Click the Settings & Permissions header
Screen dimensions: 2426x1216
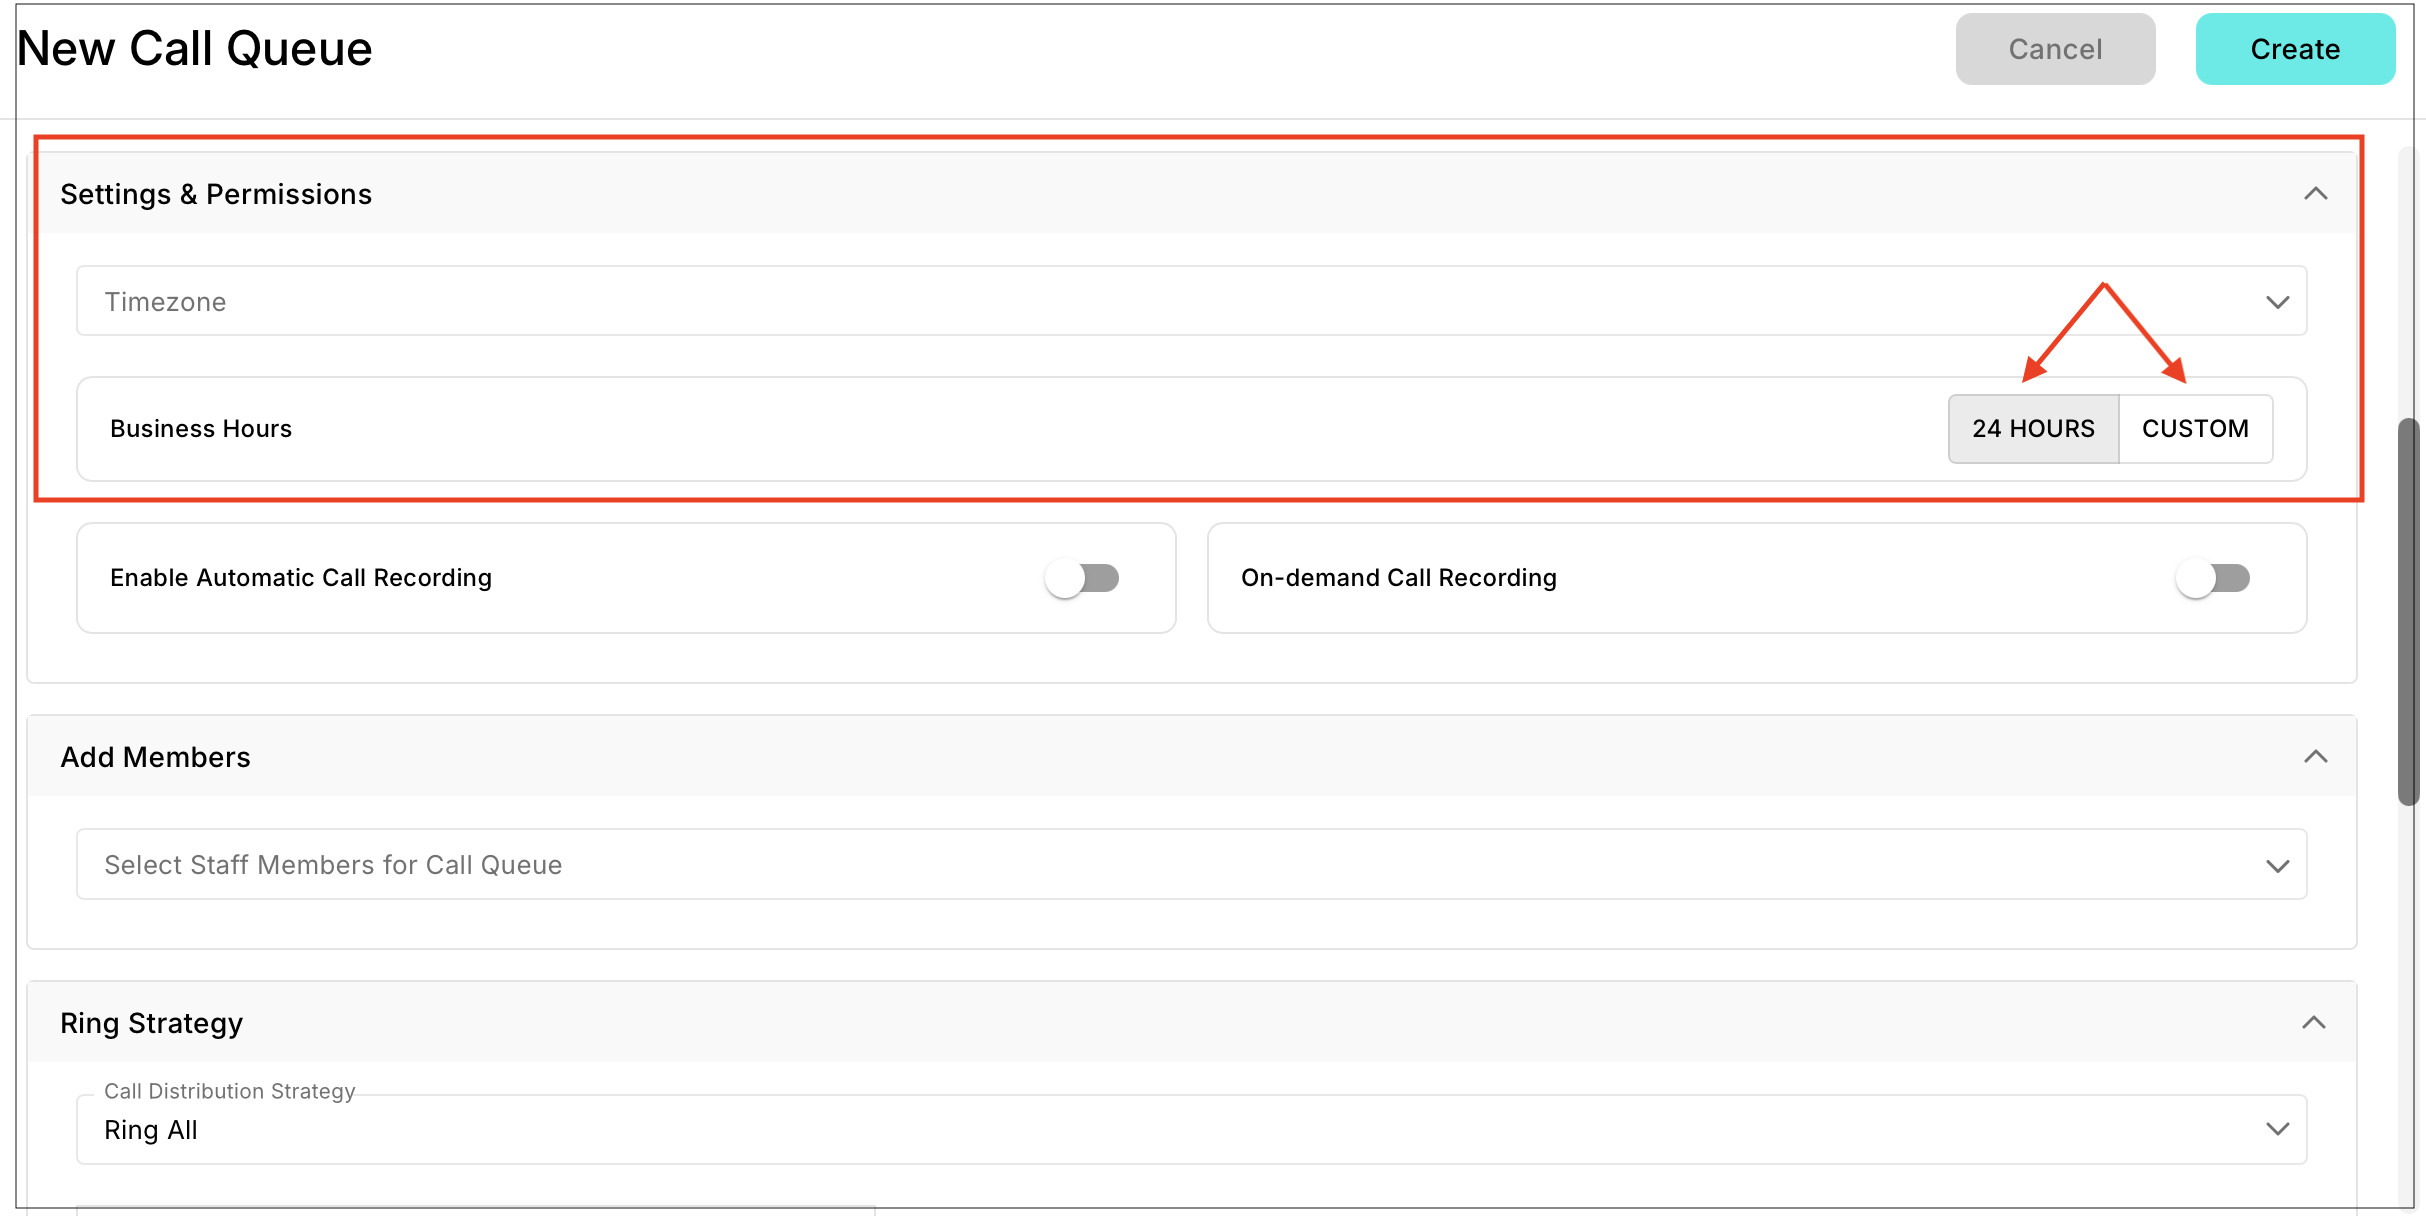click(216, 194)
